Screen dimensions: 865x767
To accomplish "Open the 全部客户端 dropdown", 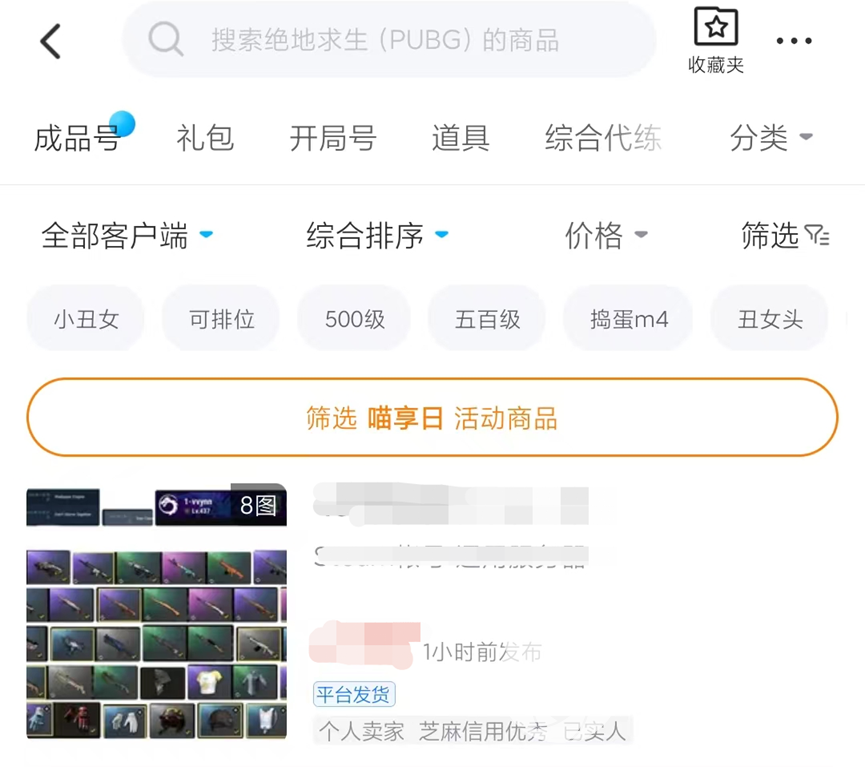I will [x=127, y=236].
